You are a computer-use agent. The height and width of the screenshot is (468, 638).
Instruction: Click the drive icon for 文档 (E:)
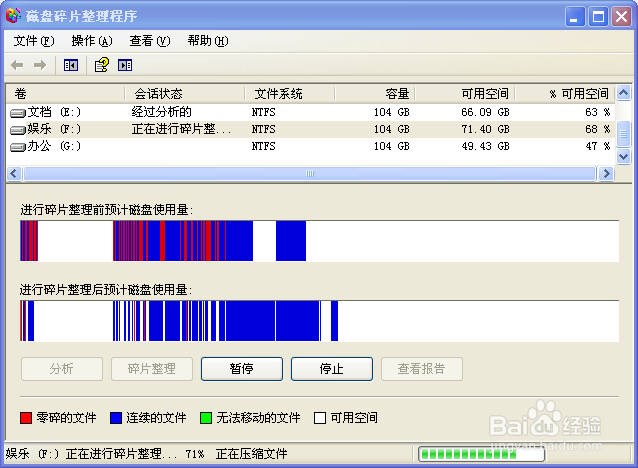(x=18, y=113)
